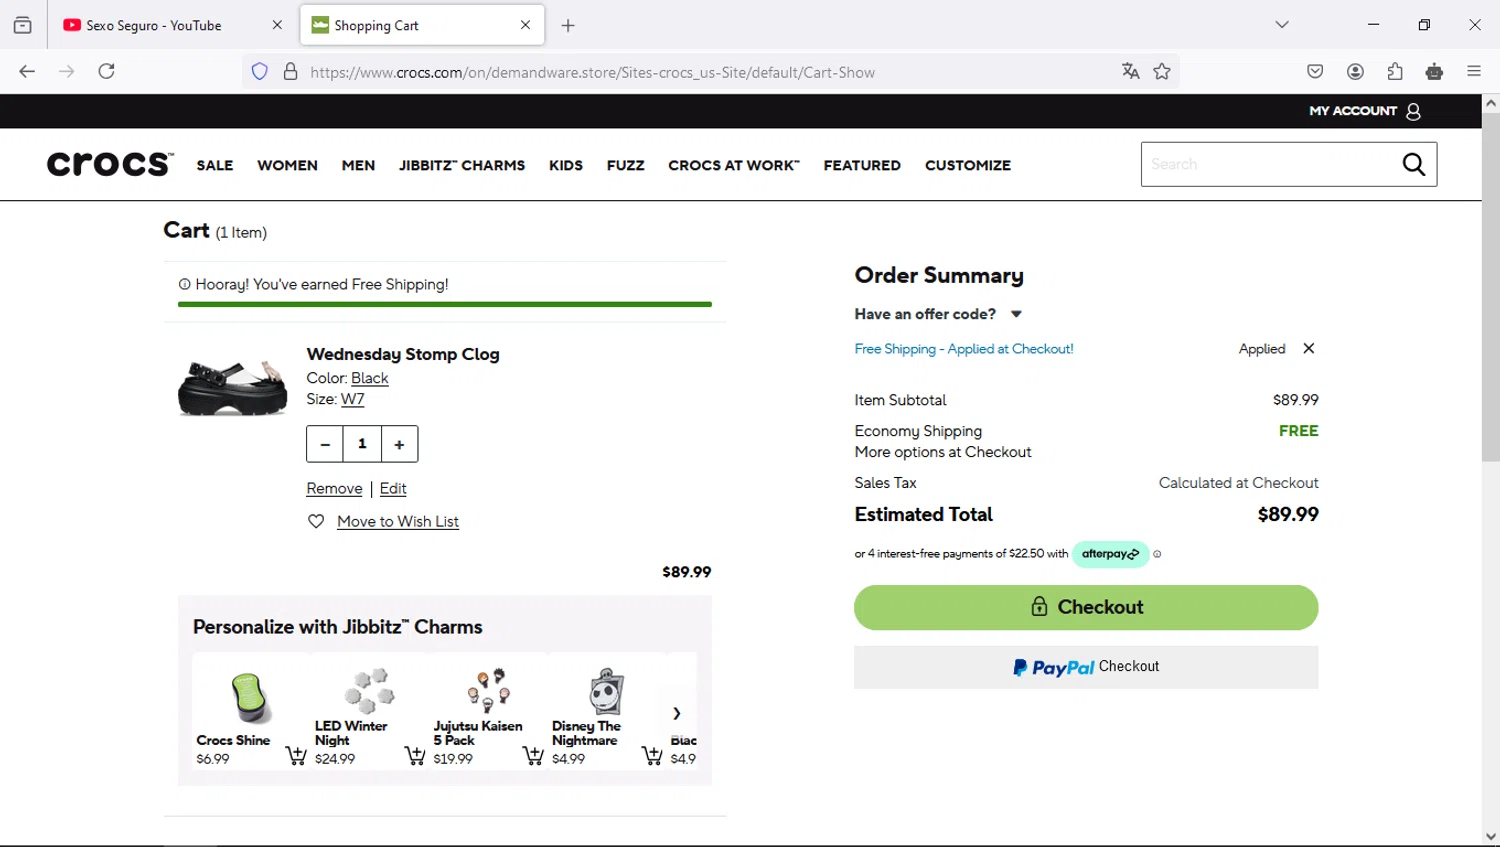Open Firefox account icon
The width and height of the screenshot is (1500, 847).
(1355, 71)
